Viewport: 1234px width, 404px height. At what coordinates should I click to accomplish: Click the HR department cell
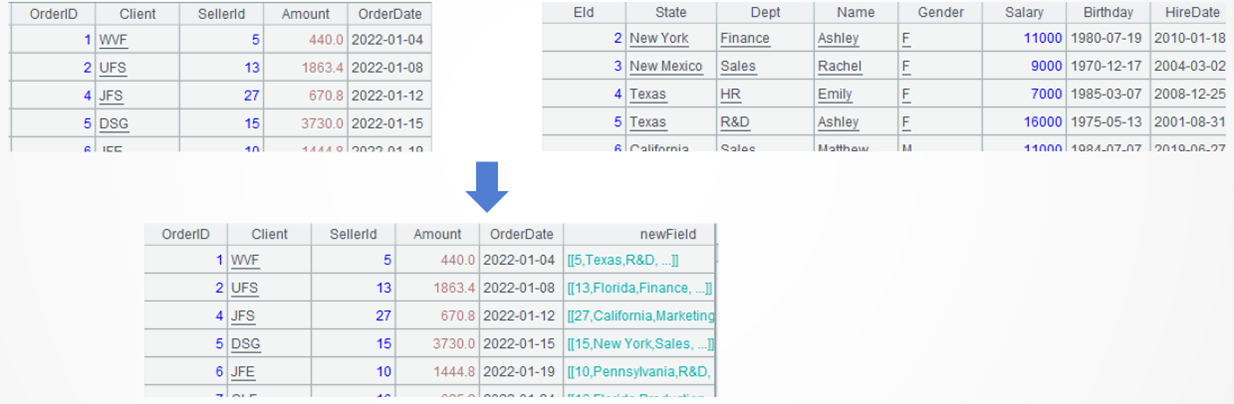point(730,94)
